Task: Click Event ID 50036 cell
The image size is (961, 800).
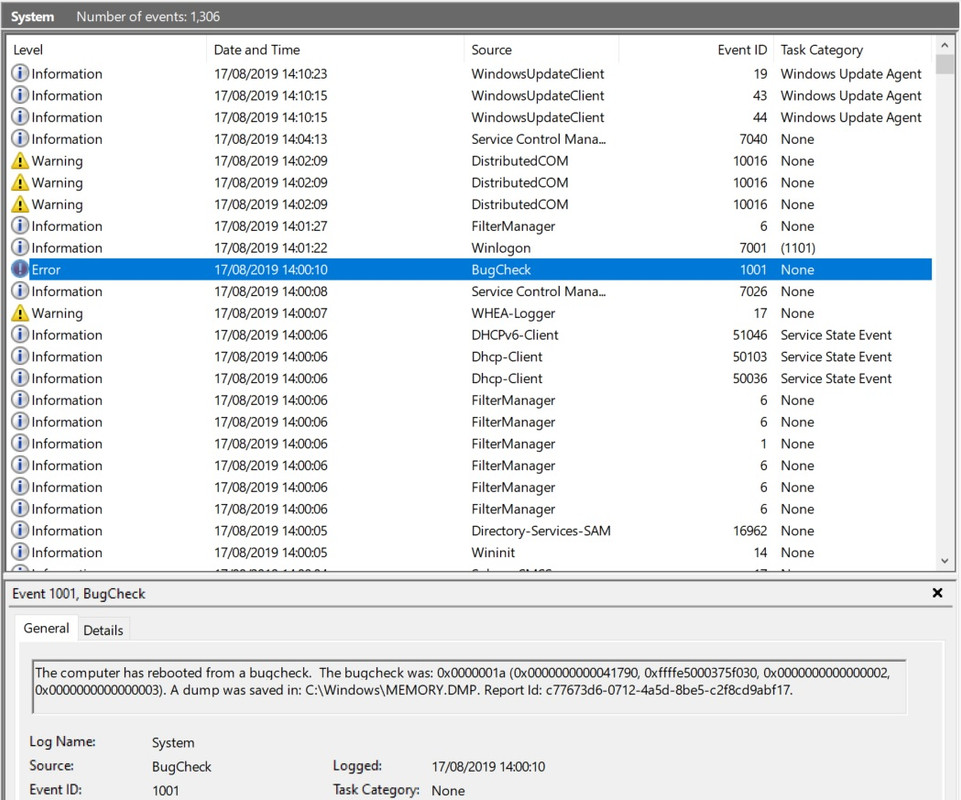Action: [750, 378]
